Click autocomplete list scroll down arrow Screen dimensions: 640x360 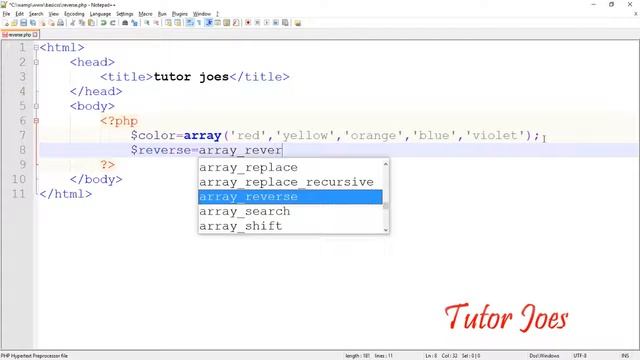(x=386, y=230)
